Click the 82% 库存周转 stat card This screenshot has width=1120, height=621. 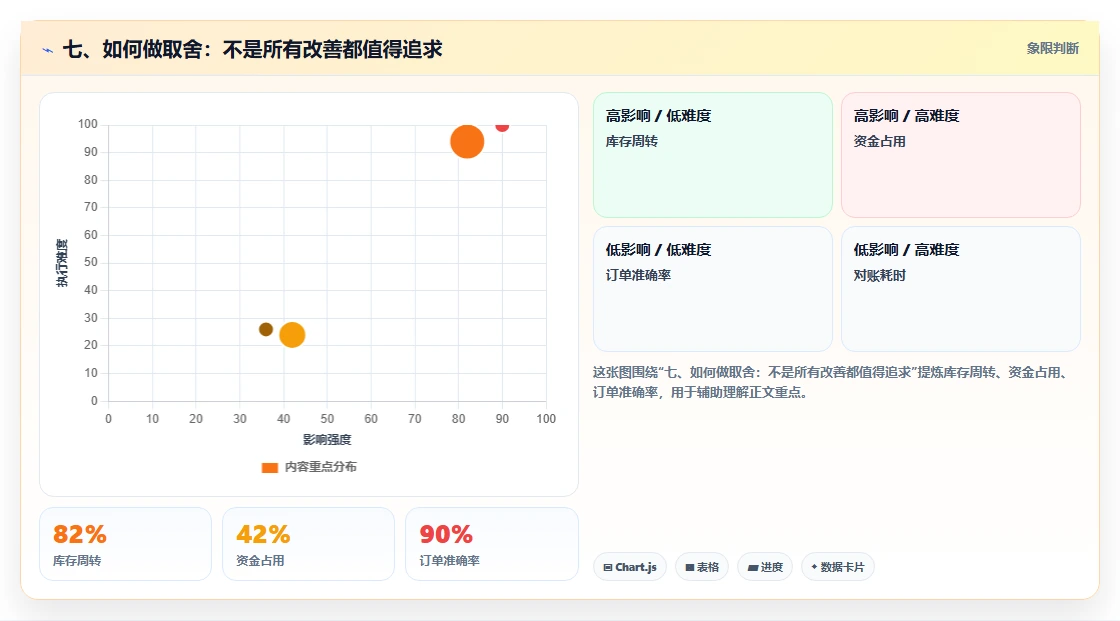point(126,545)
